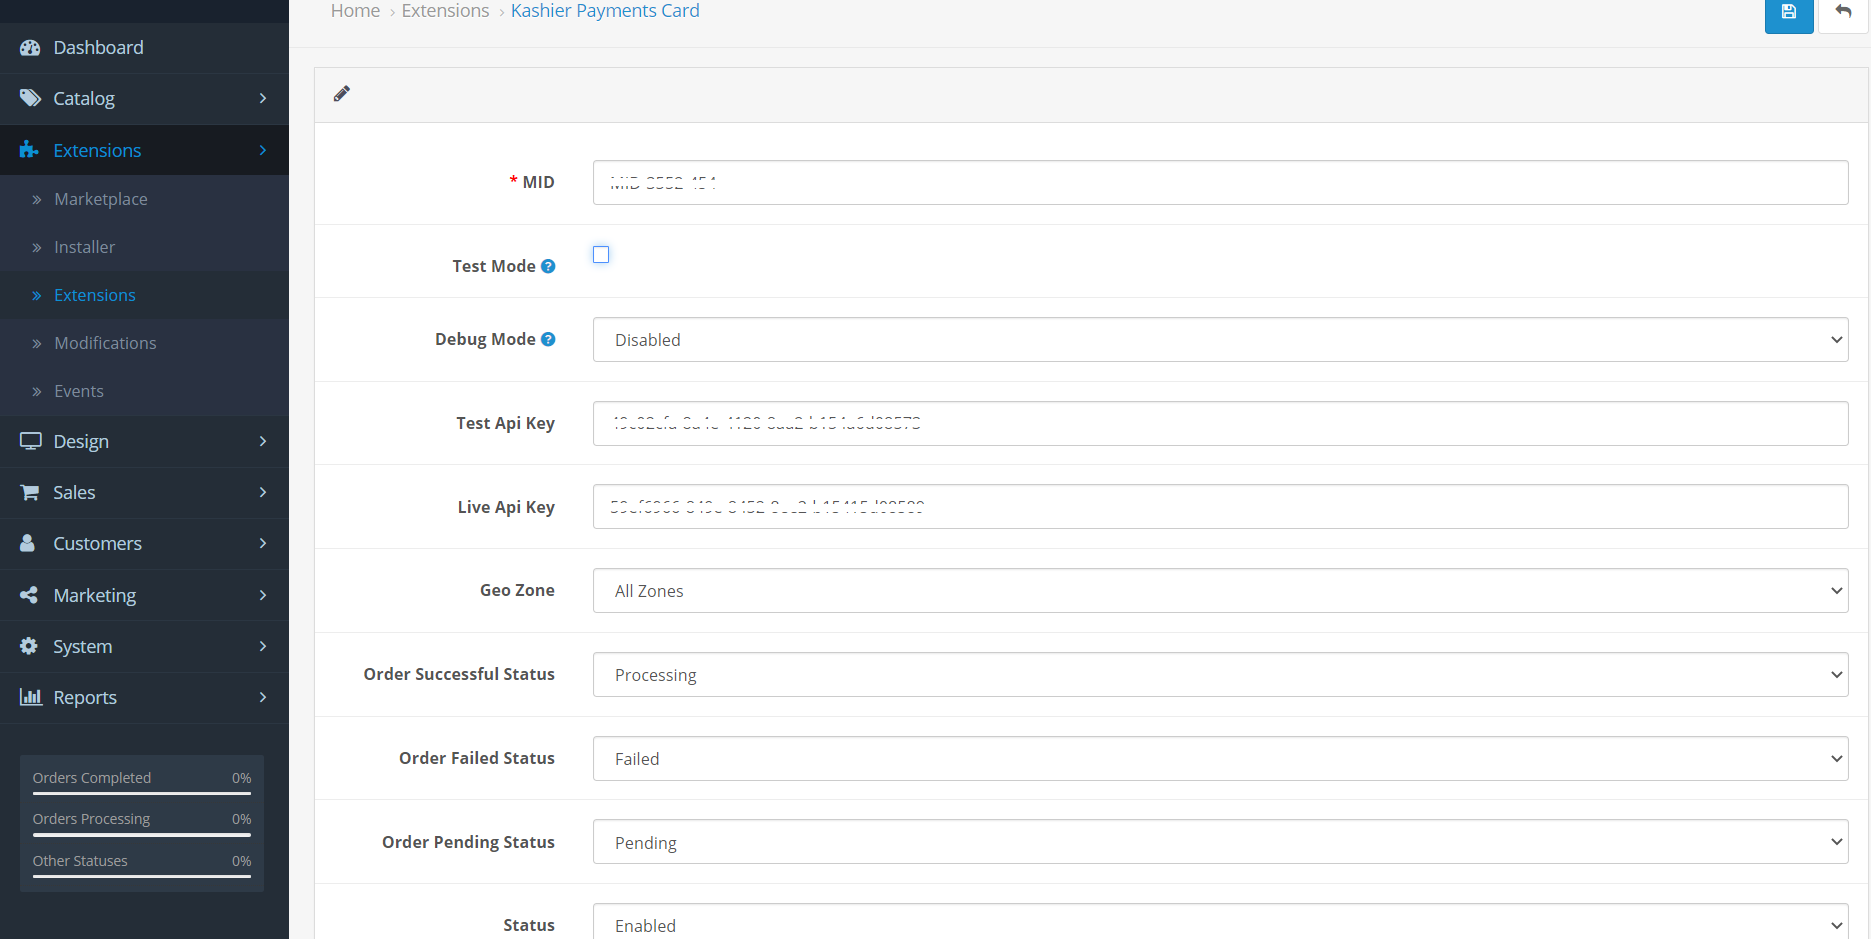
Task: Expand the Sales menu chevron
Action: pos(263,492)
